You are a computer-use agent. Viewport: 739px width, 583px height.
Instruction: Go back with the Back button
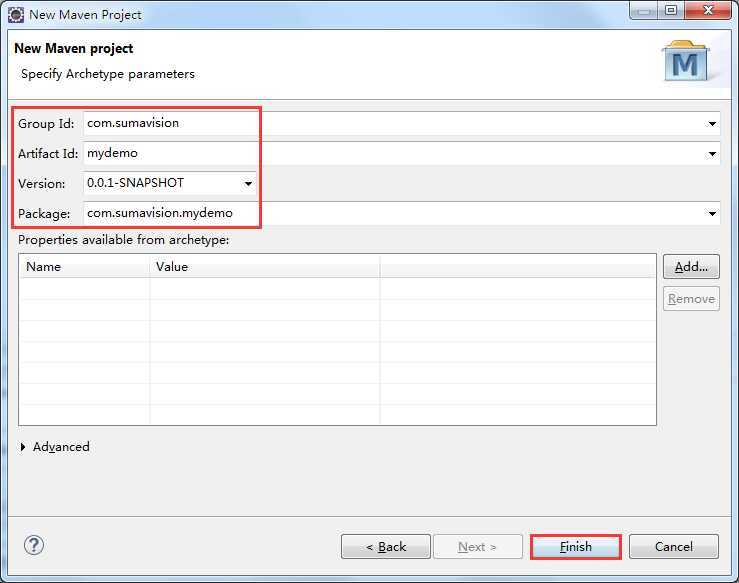click(386, 547)
